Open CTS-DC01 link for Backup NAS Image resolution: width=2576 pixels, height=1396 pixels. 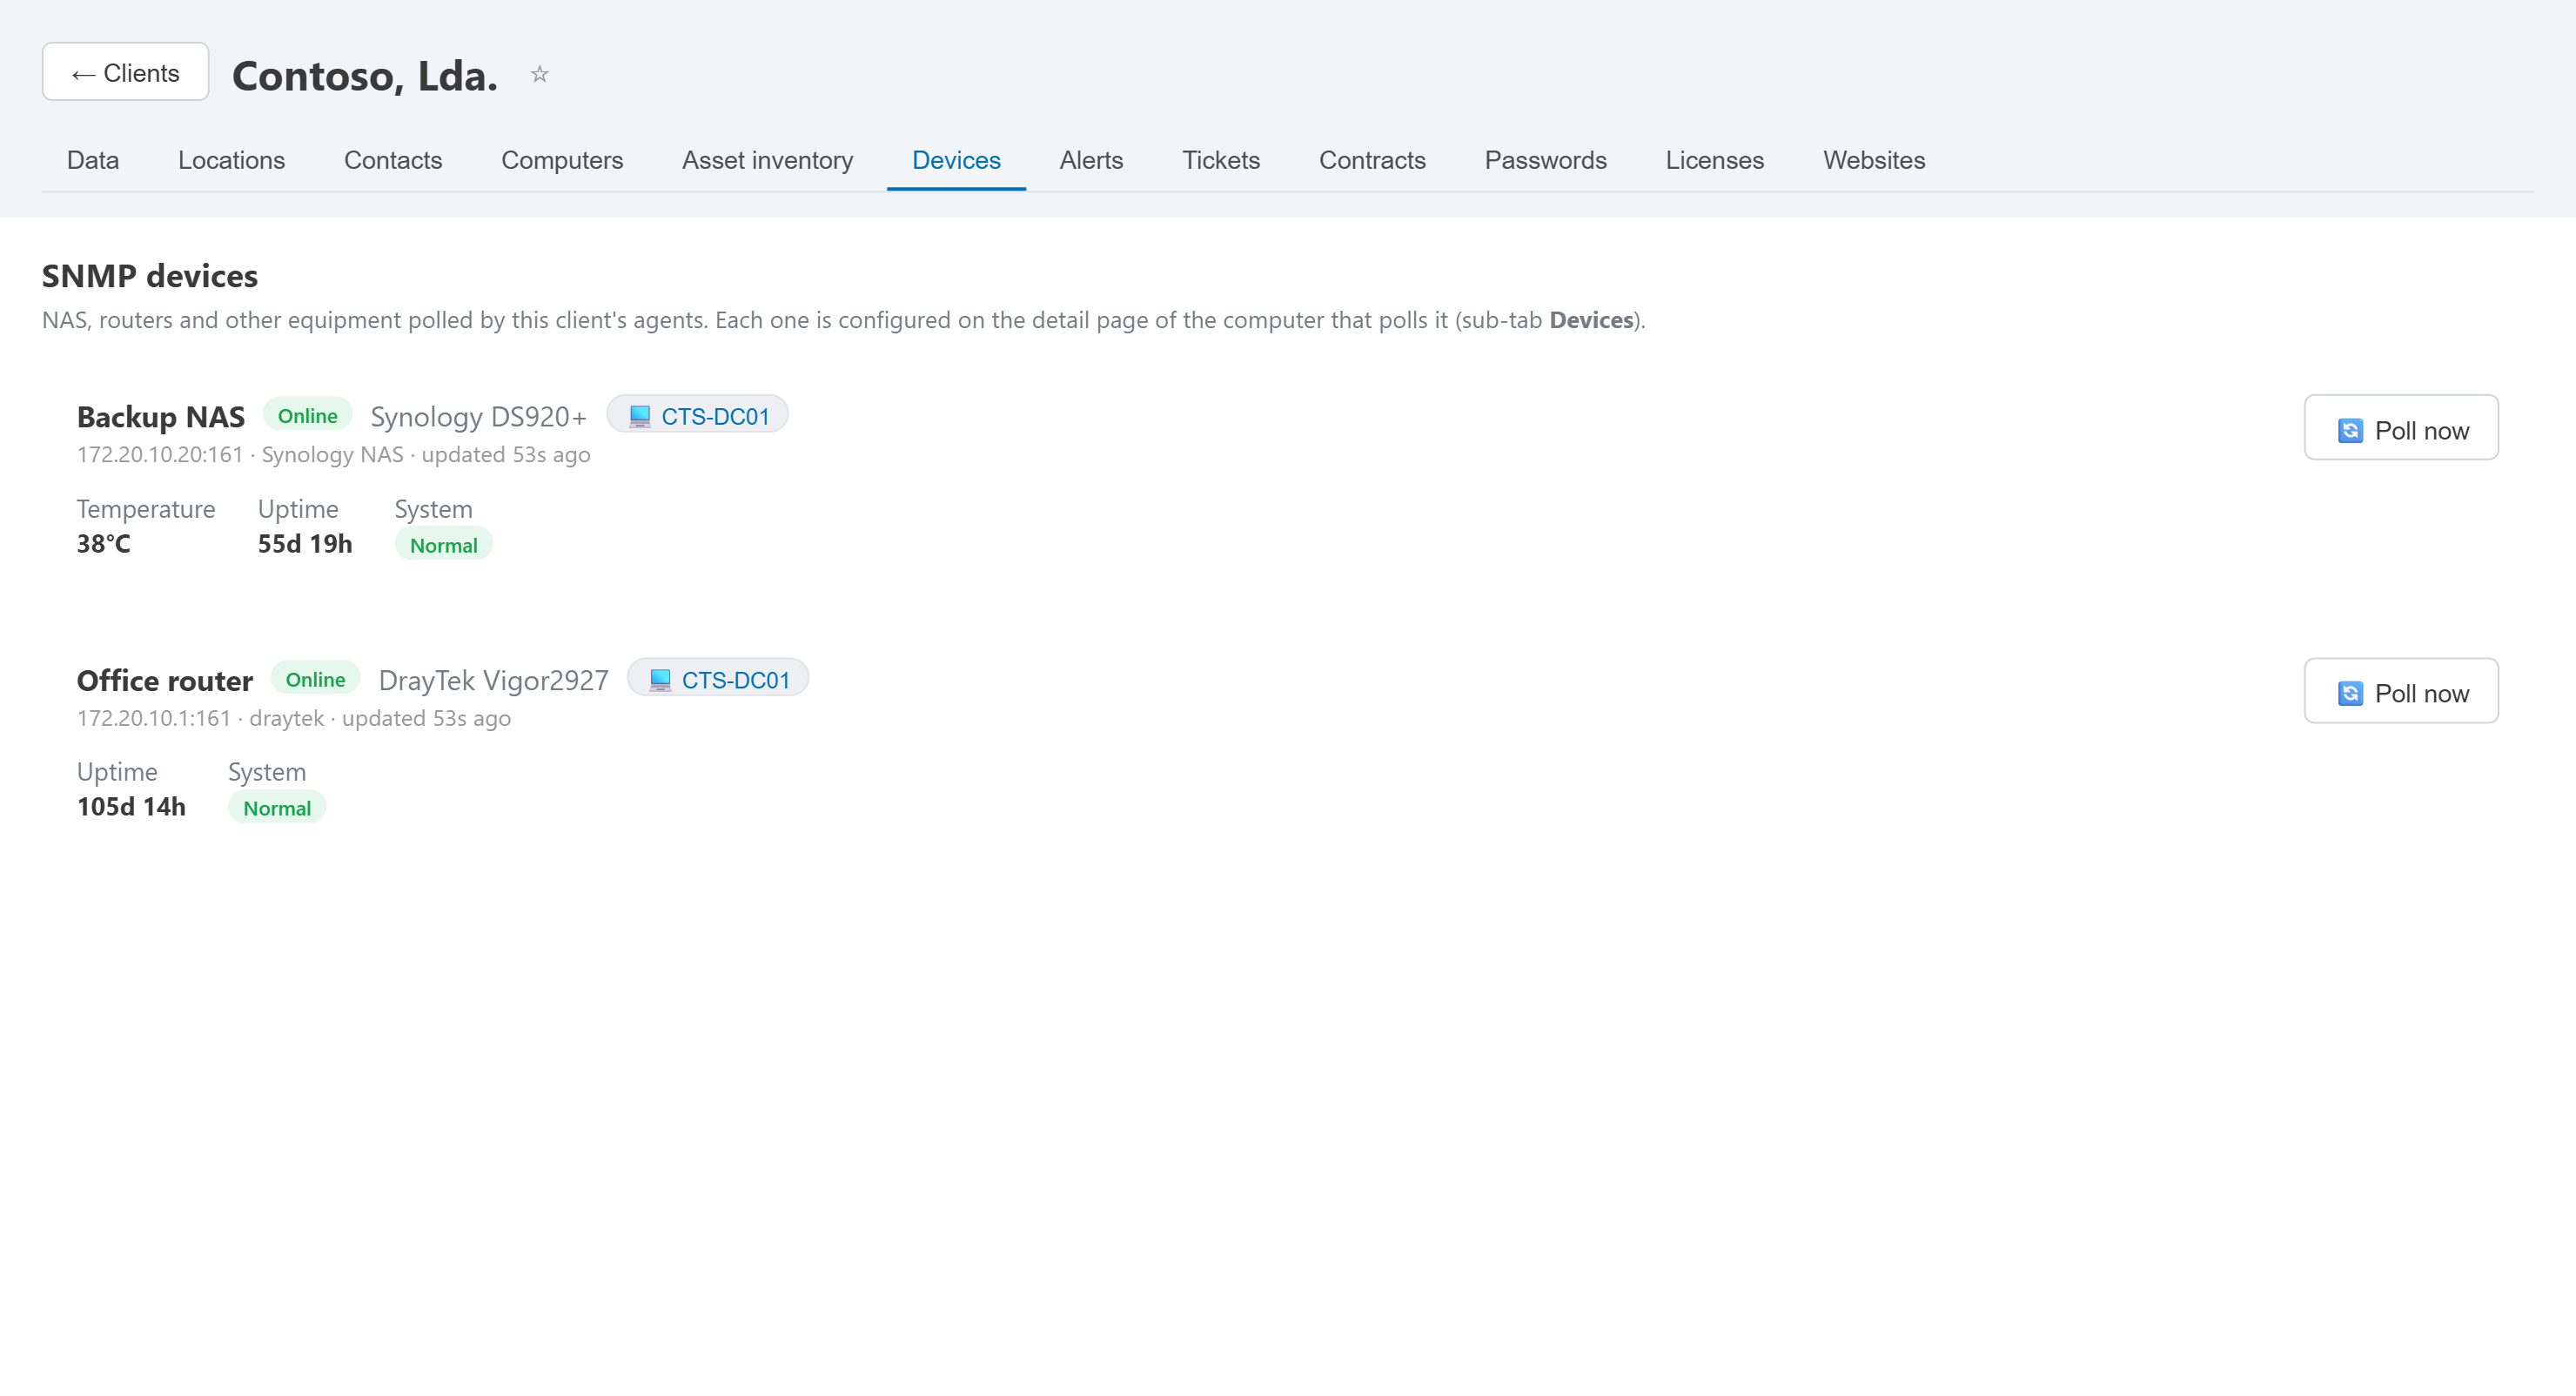tap(697, 415)
